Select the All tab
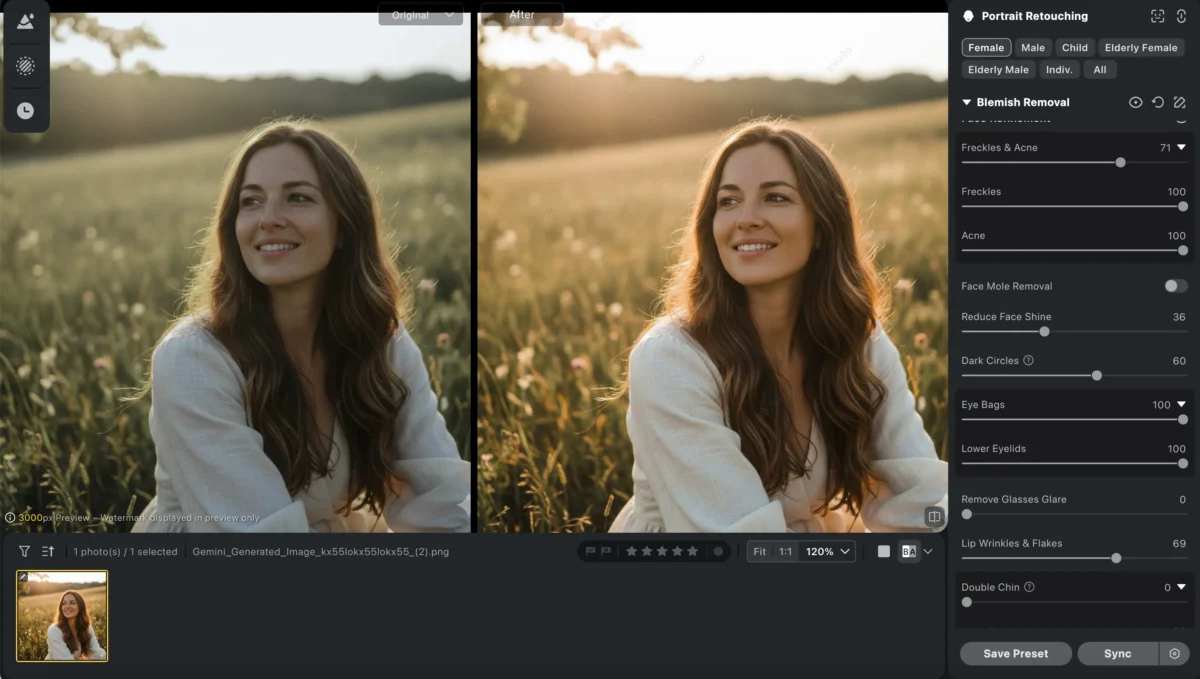 1100,70
